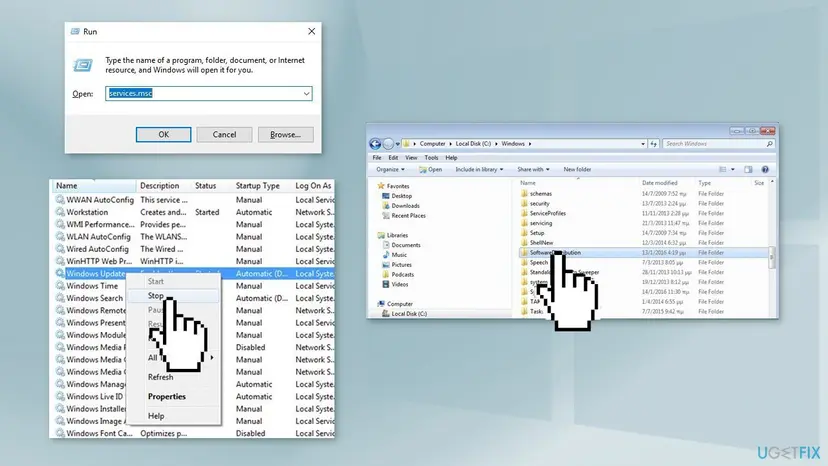
Task: Toggle the preview pane icon in Explorer
Action: [x=748, y=170]
